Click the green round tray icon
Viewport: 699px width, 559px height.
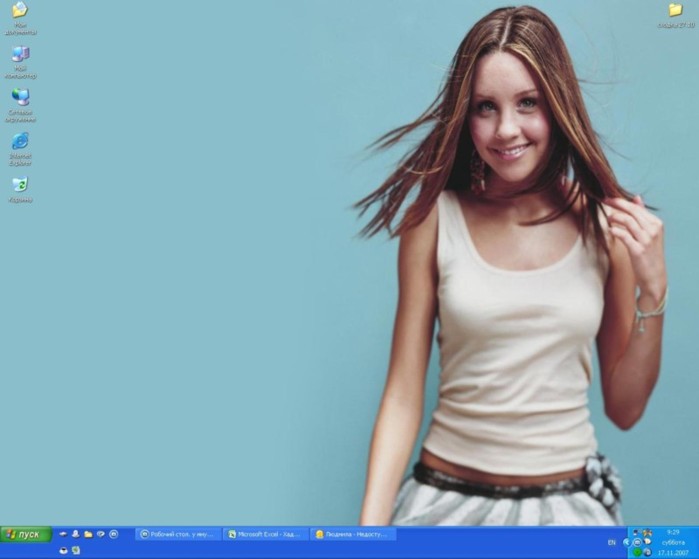pyautogui.click(x=637, y=552)
